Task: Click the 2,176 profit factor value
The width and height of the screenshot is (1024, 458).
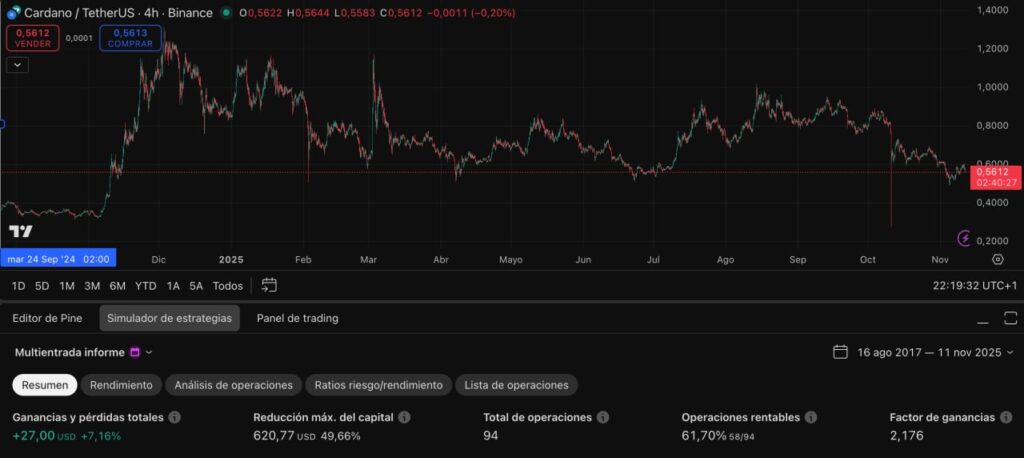Action: (906, 436)
